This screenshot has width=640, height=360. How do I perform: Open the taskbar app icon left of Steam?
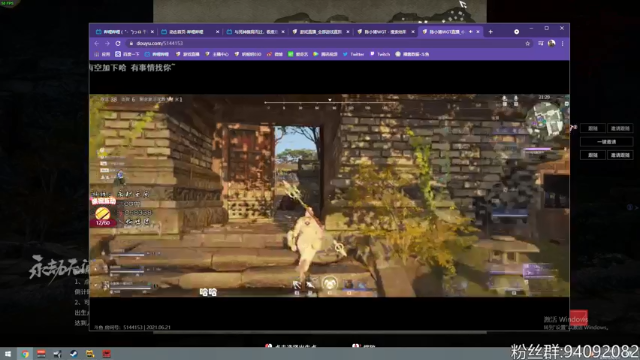[x=58, y=354]
